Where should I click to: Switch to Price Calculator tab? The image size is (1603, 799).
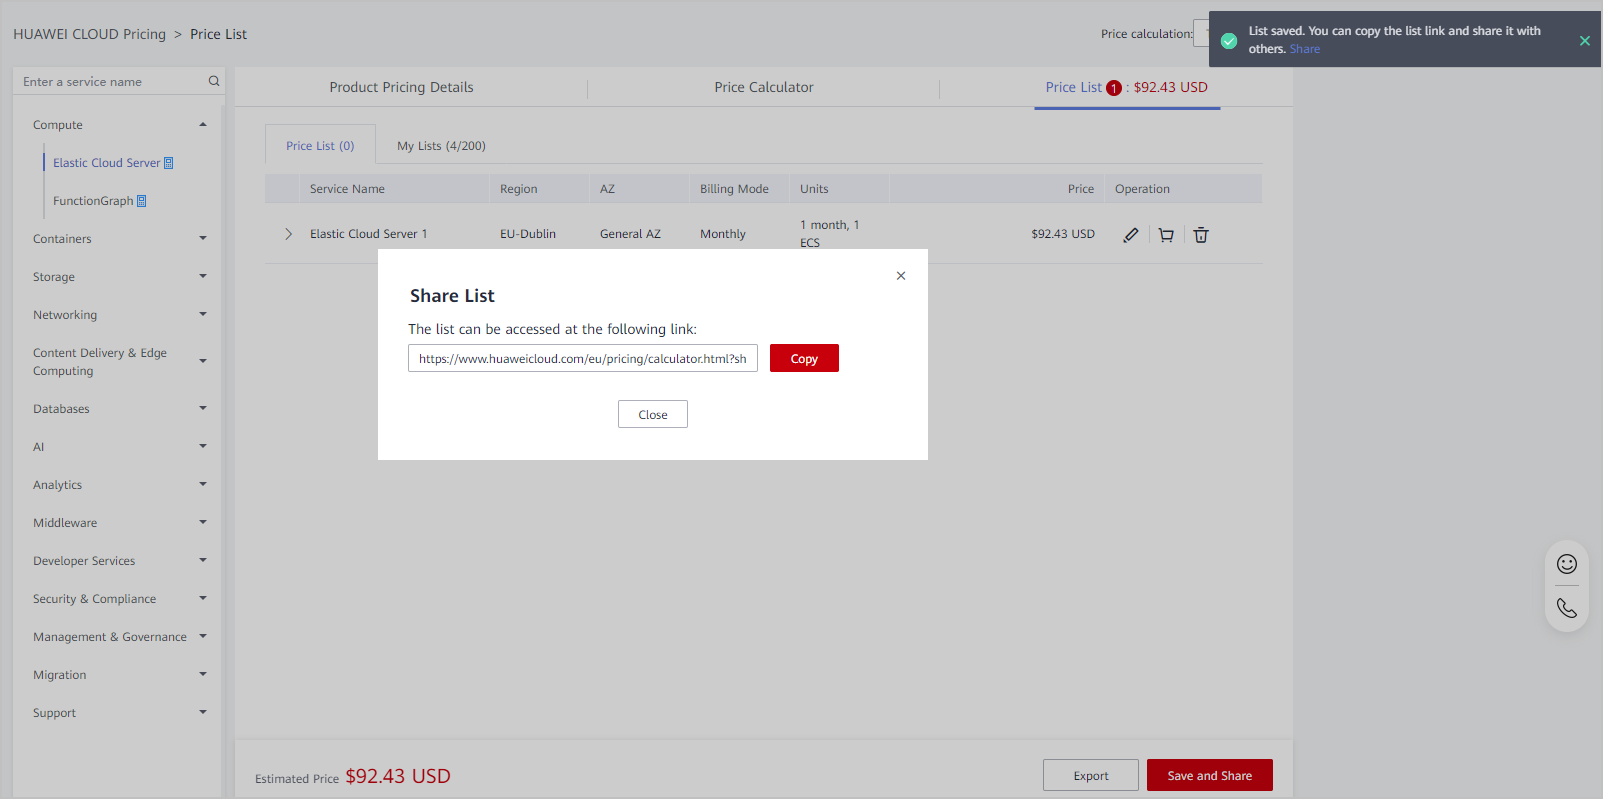coord(764,88)
